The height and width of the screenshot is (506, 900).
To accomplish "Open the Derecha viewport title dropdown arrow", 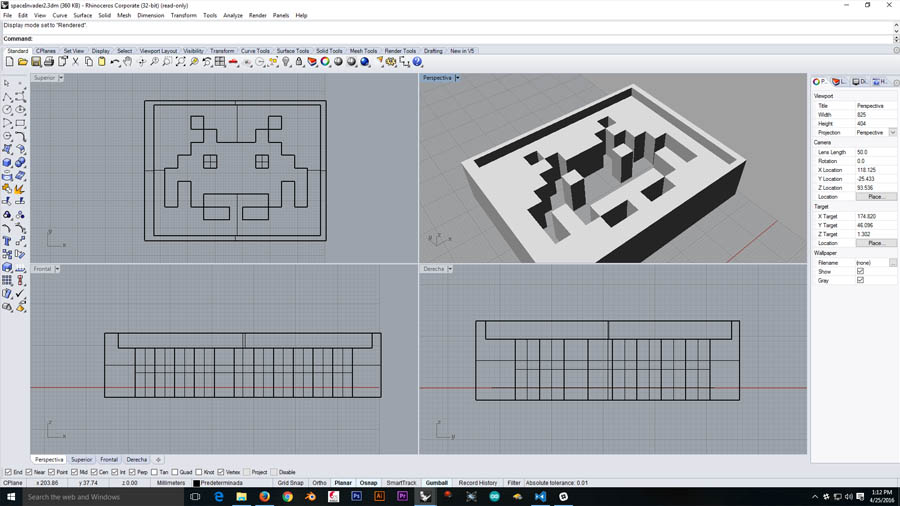I will pyautogui.click(x=450, y=268).
